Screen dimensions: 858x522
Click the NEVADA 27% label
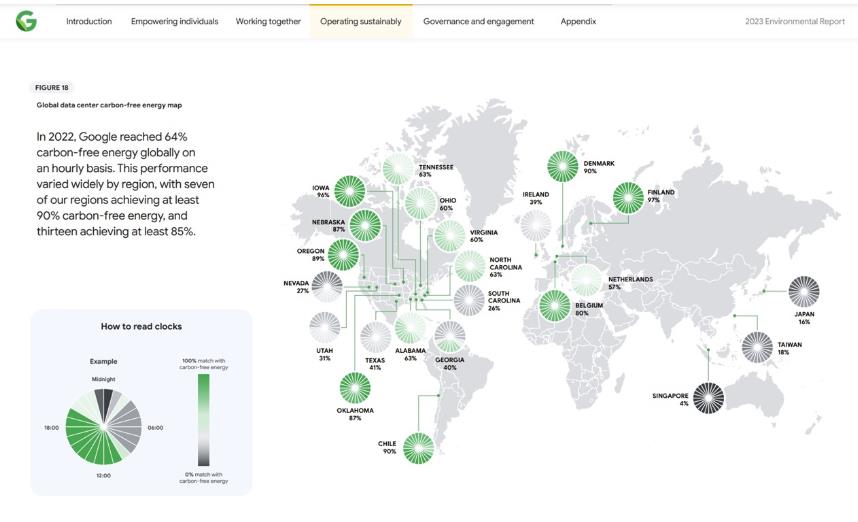click(x=296, y=287)
